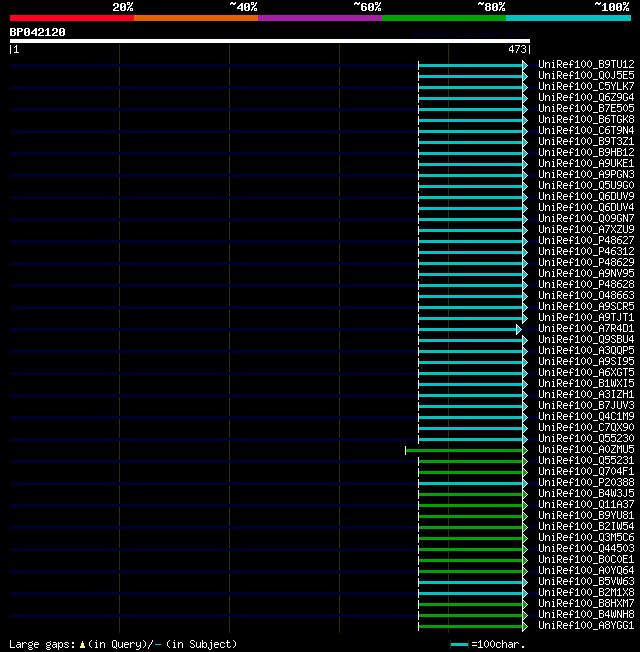This screenshot has height=652, width=640.
Task: Select the UniRef100_Q9SBU4 label
Action: pos(586,339)
